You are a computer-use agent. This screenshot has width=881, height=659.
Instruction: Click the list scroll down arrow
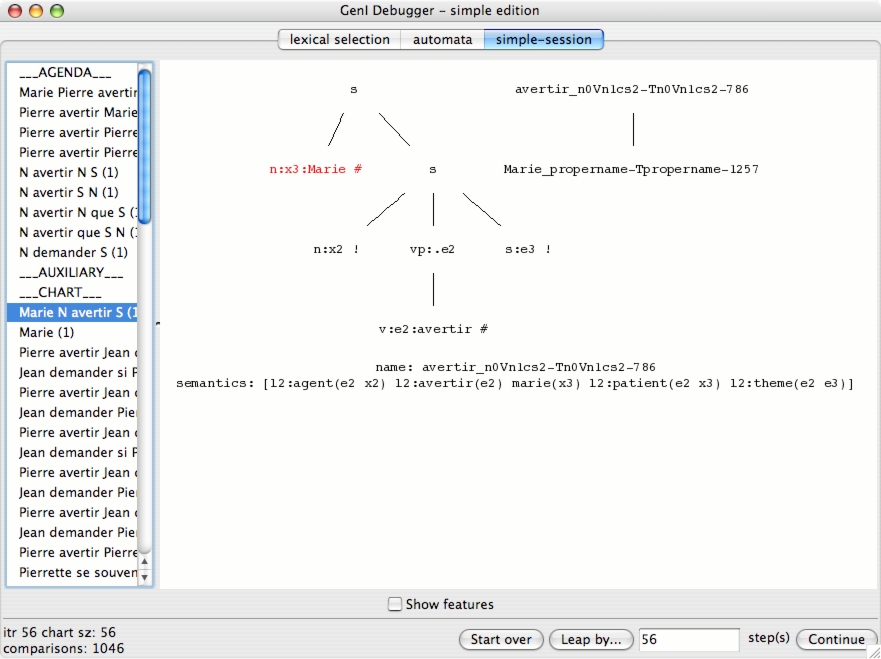coord(144,577)
